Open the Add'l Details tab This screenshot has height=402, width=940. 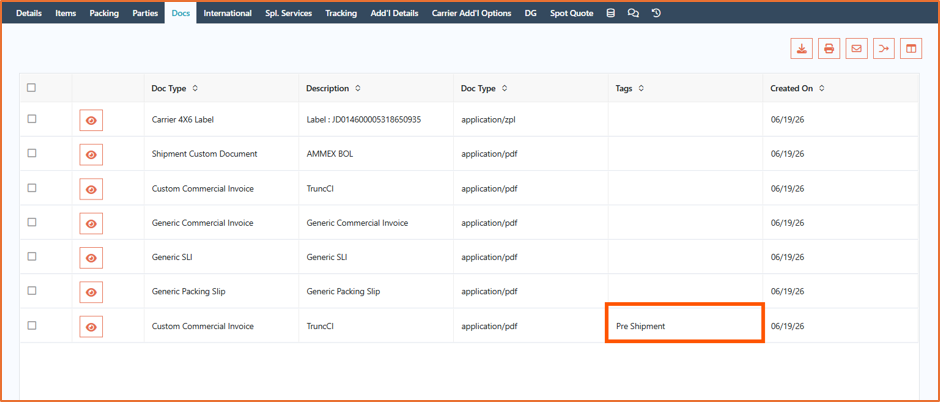coord(394,13)
